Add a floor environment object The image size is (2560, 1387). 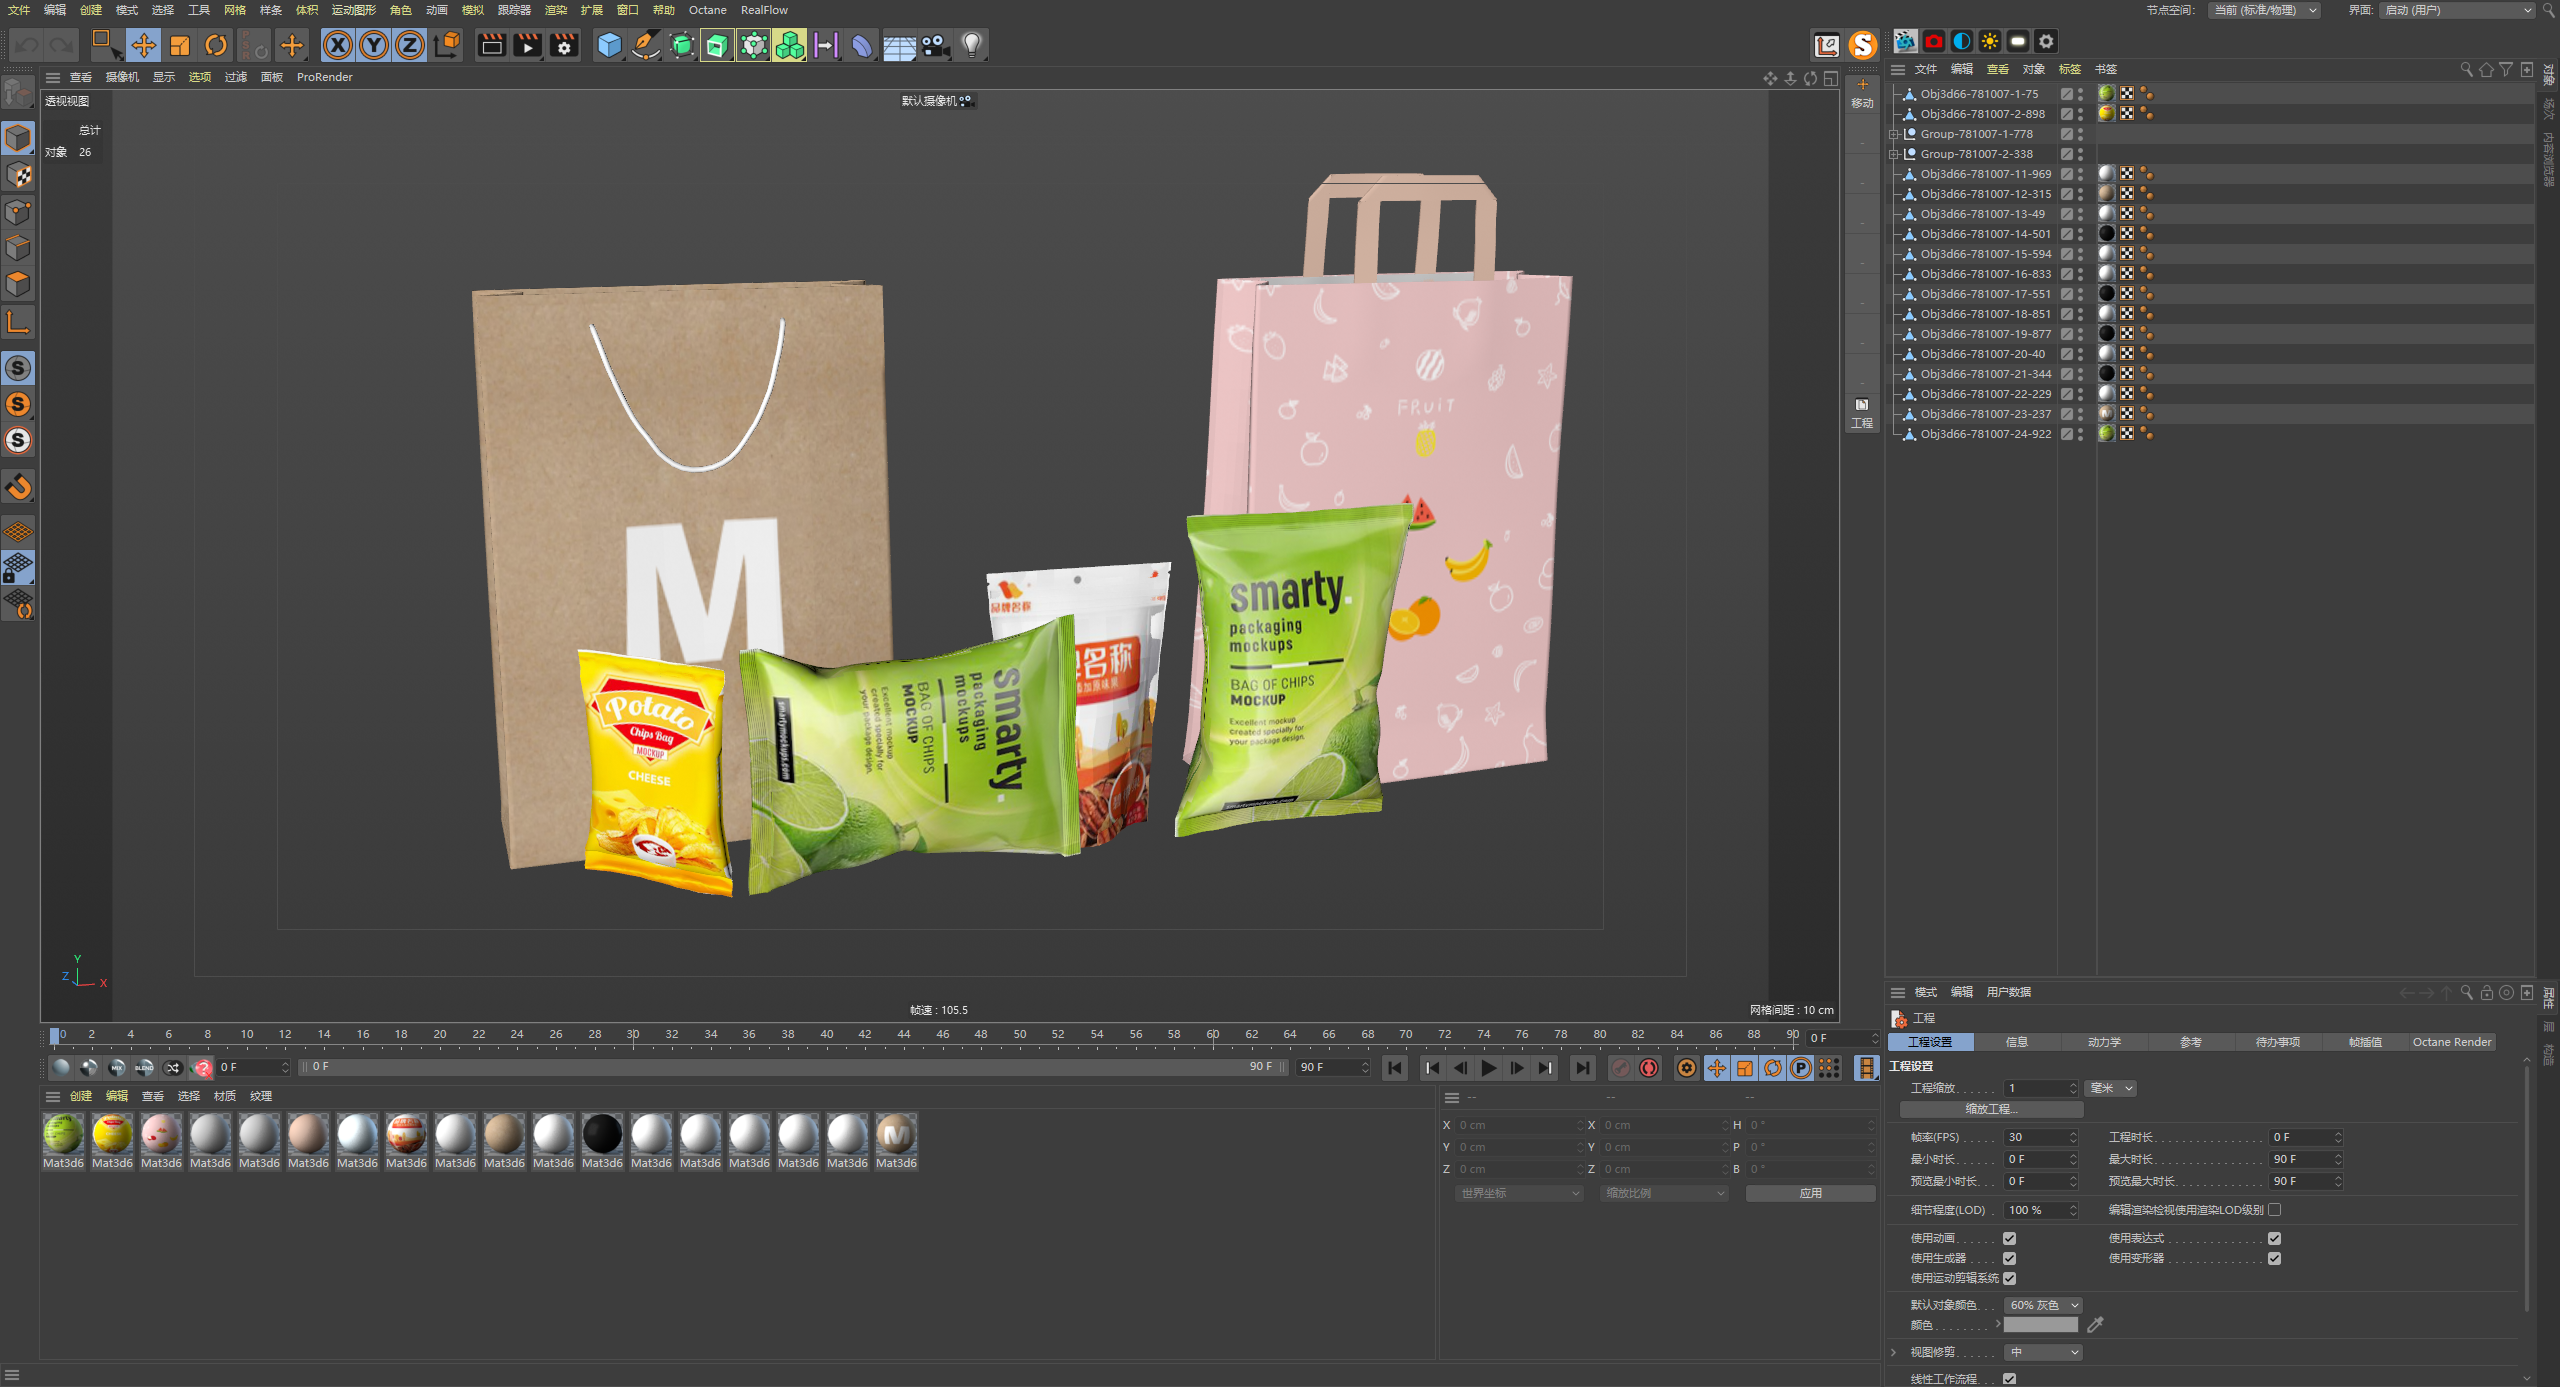[899, 45]
